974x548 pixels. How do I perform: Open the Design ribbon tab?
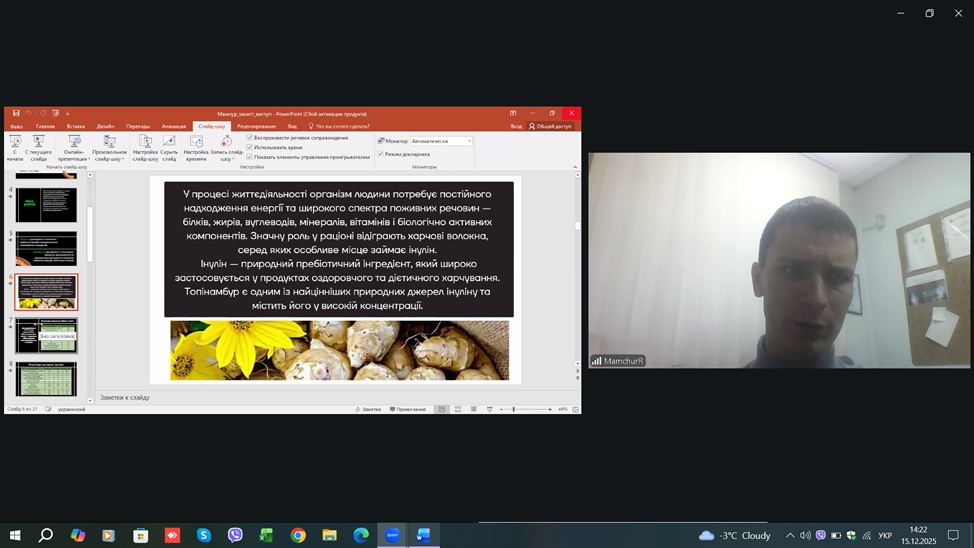[105, 127]
